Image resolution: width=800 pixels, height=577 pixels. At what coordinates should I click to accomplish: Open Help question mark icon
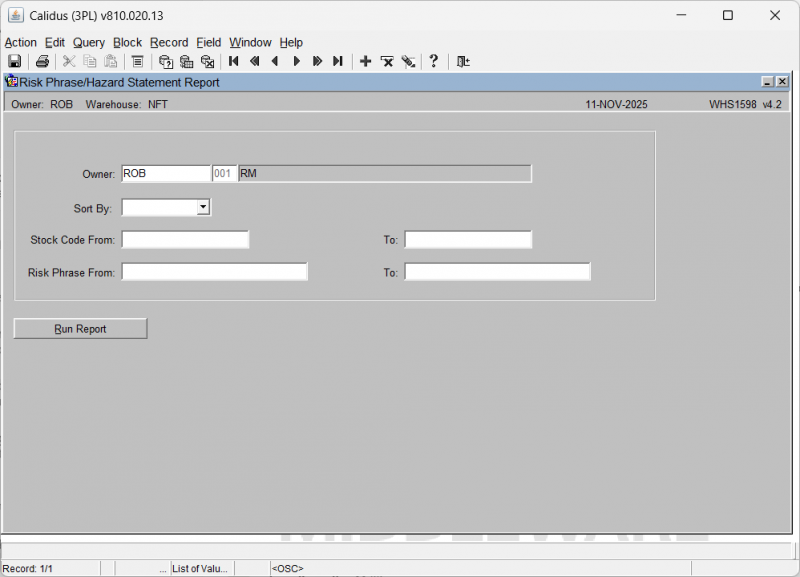pyautogui.click(x=433, y=62)
